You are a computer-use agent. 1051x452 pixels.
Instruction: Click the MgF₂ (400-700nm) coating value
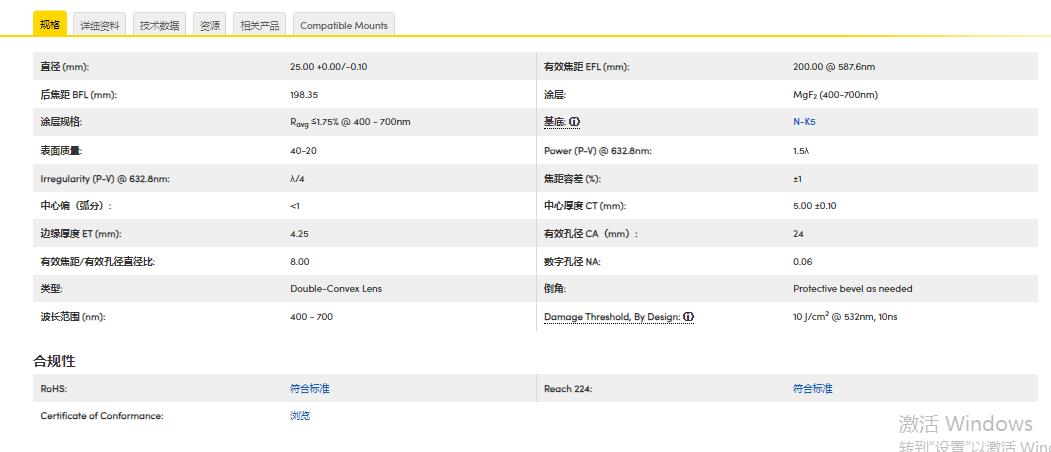point(835,95)
